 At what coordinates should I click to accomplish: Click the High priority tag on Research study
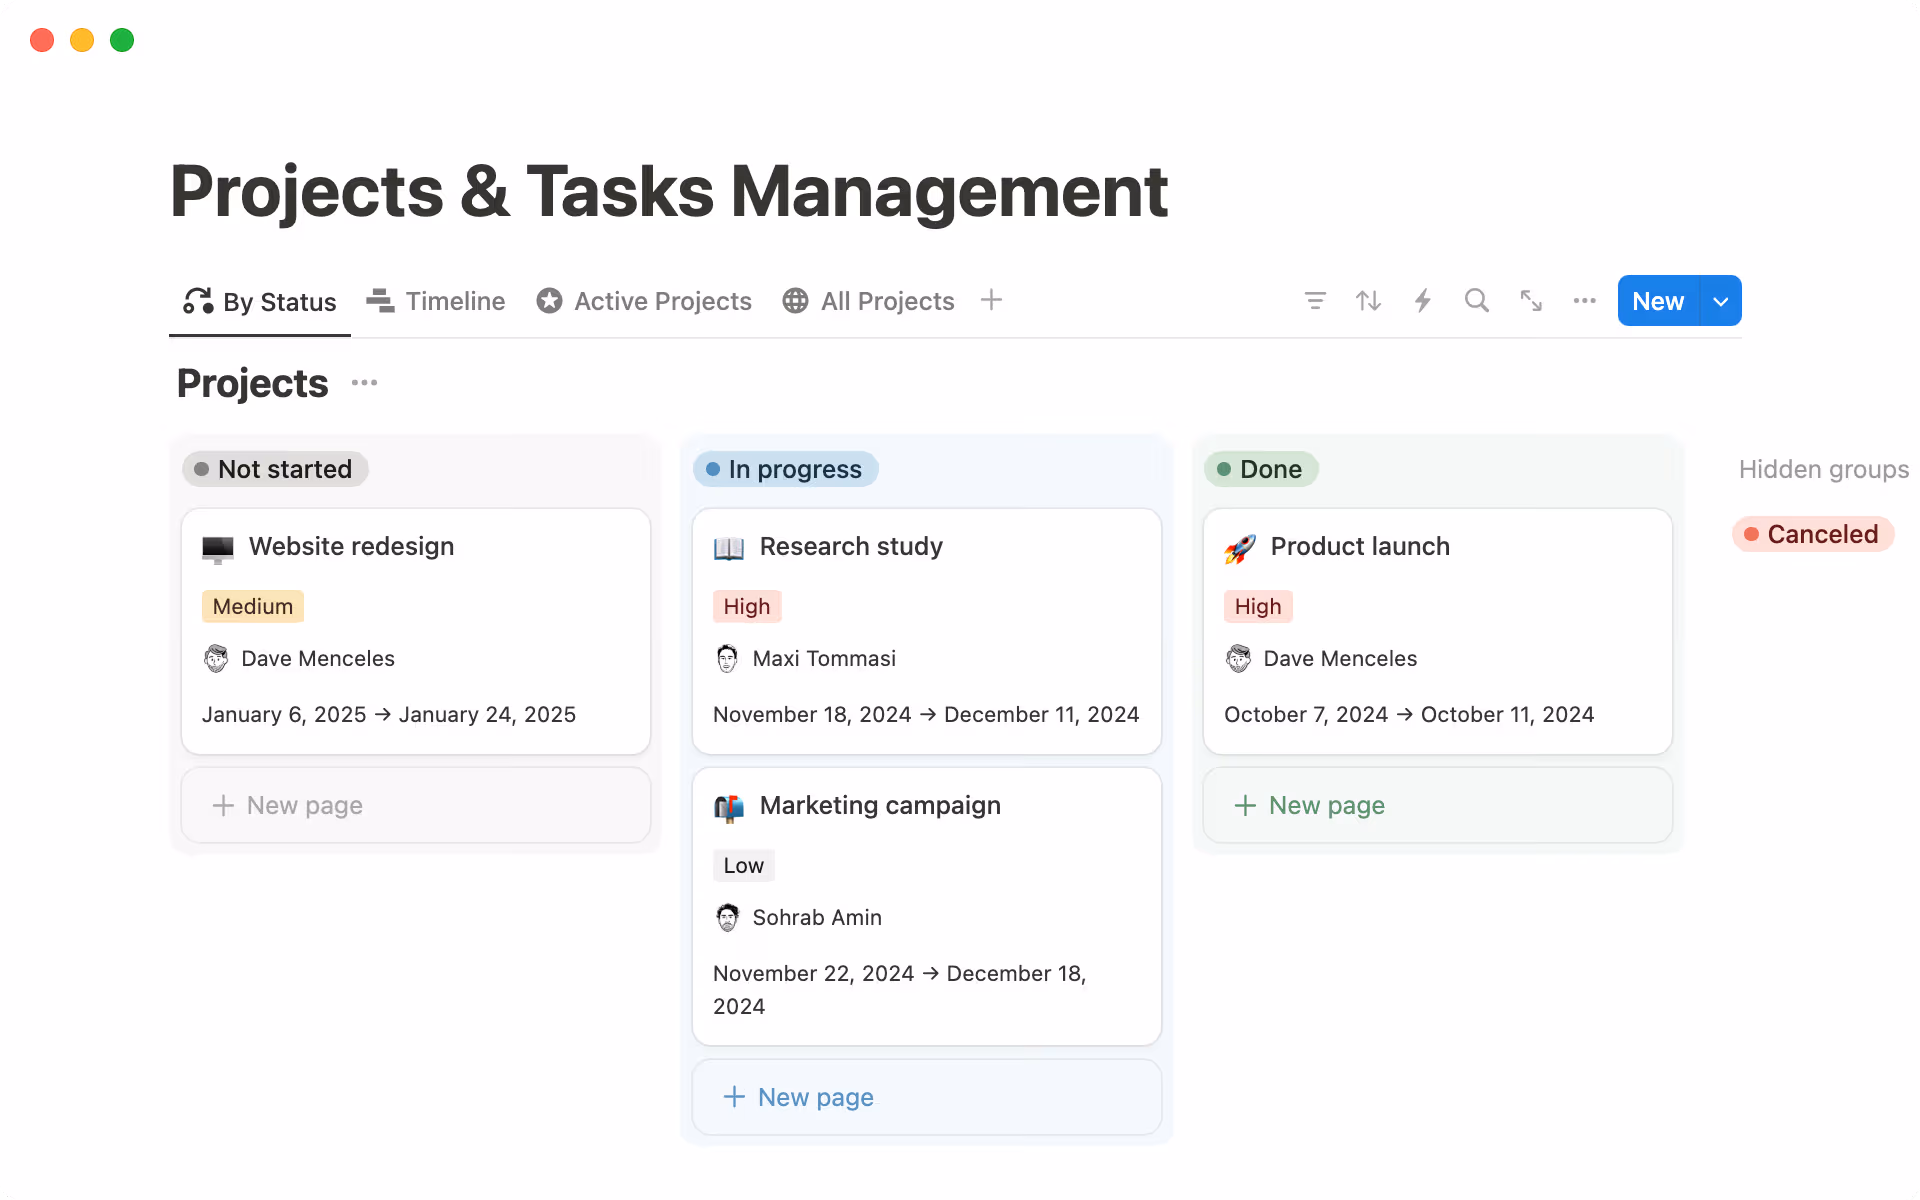coord(747,606)
